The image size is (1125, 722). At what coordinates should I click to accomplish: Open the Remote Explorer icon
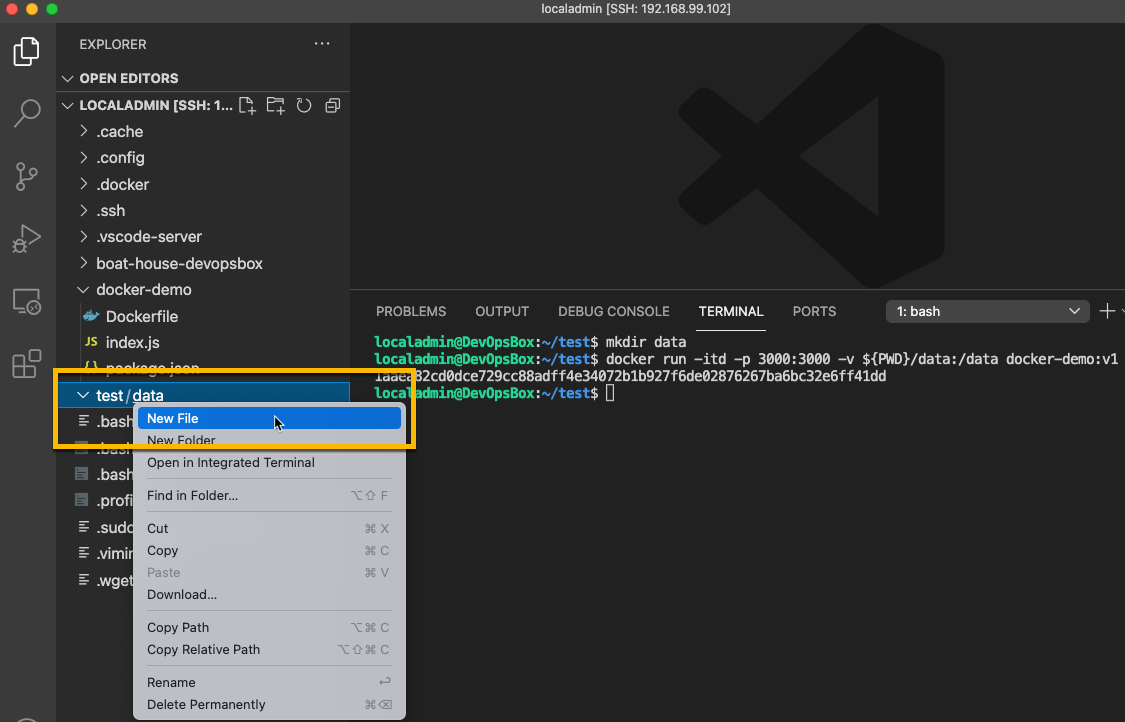[x=27, y=301]
